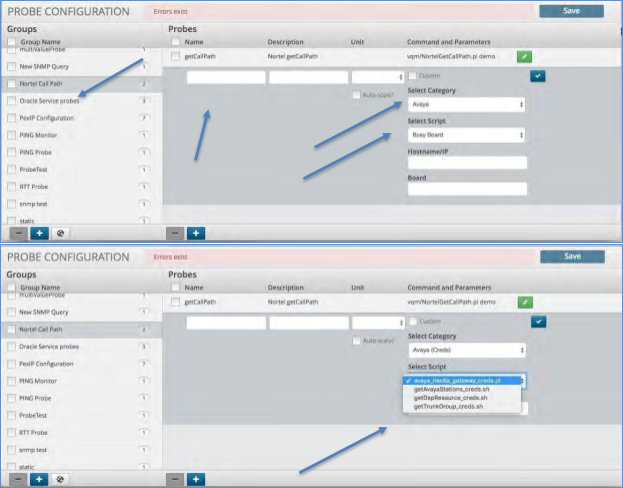Expand the category dropdown showing Avaya (Creds)

[467, 350]
